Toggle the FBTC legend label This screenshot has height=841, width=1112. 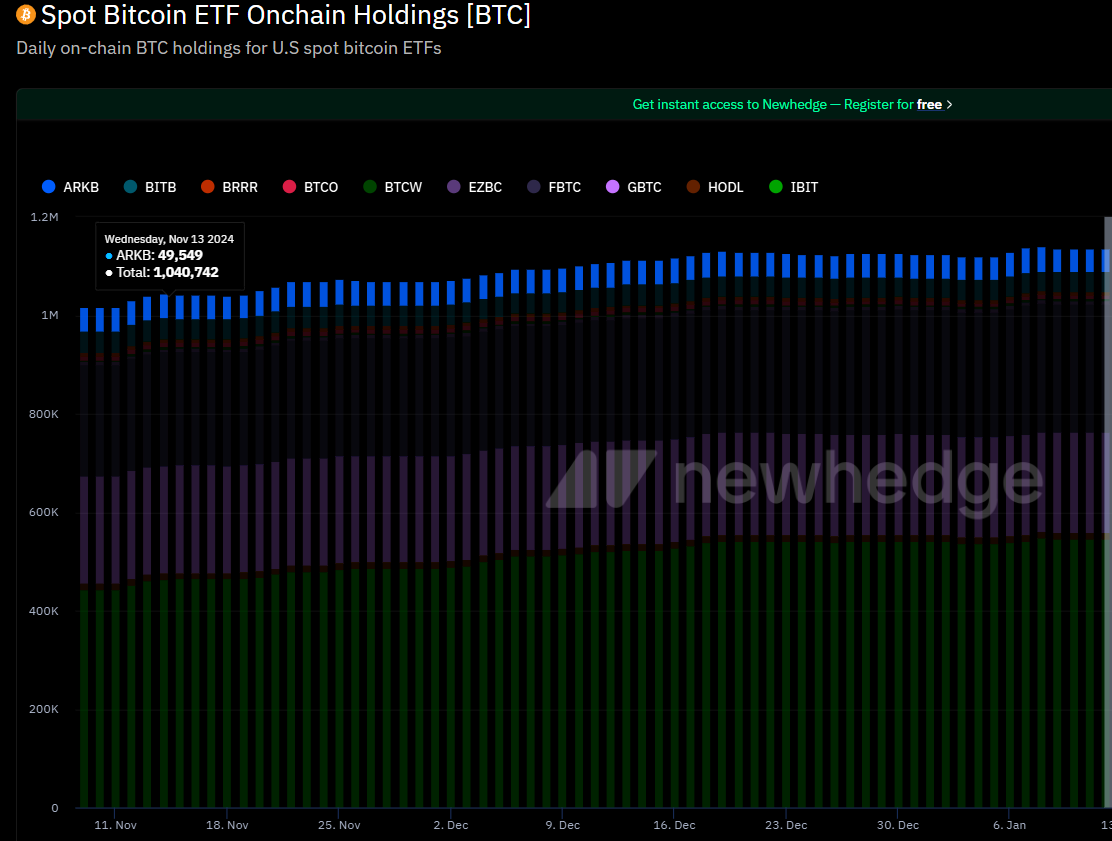[x=565, y=187]
